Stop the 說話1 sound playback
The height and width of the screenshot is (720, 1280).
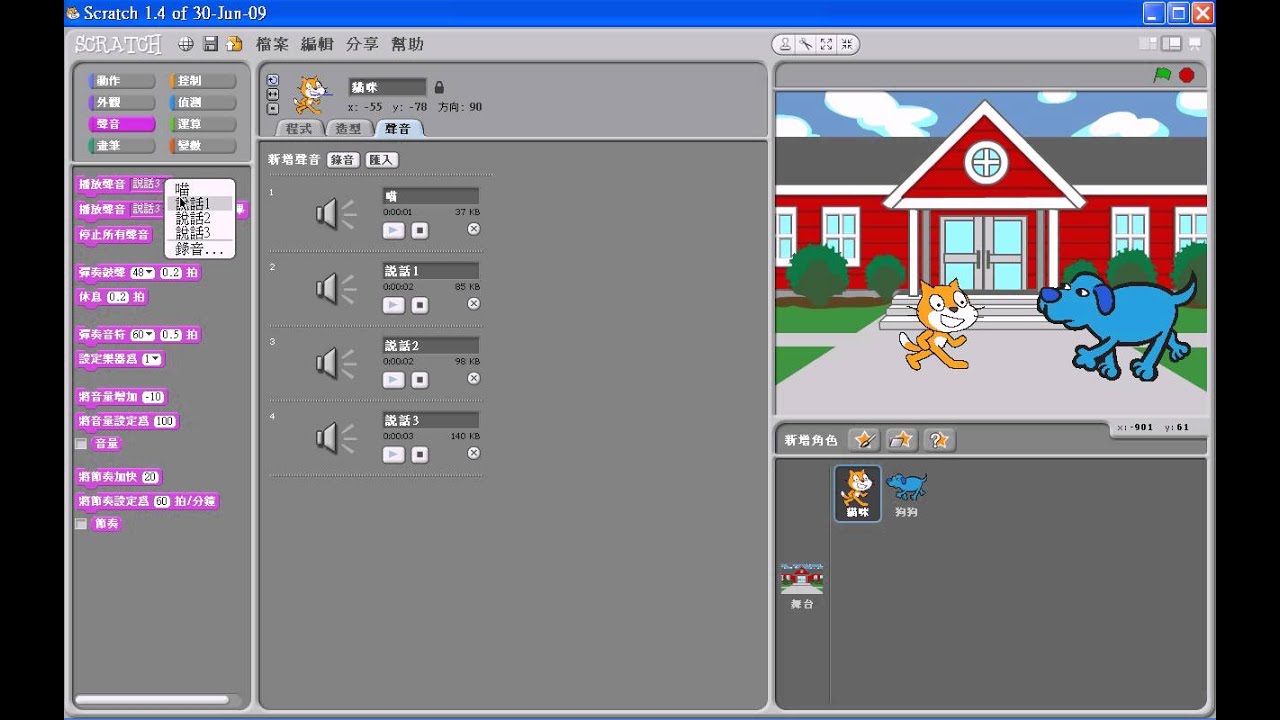[x=420, y=305]
